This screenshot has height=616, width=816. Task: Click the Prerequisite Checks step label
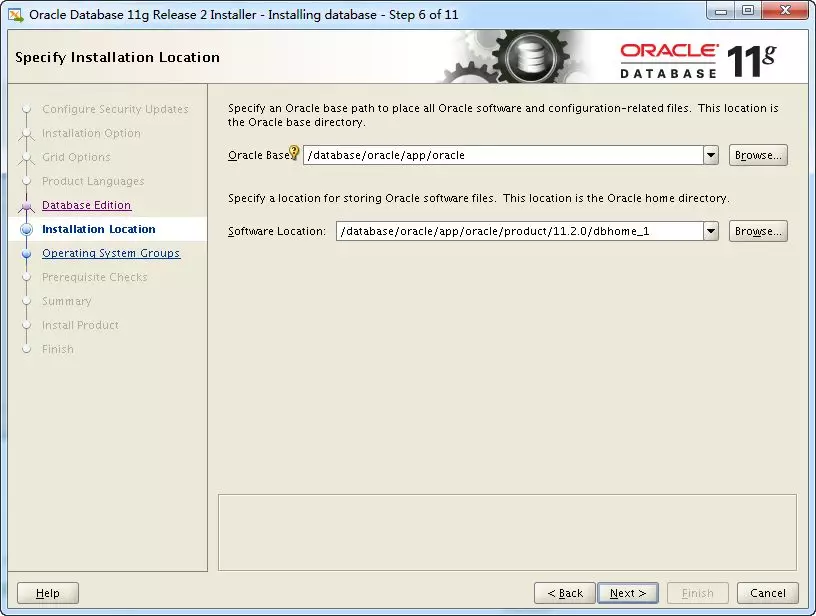click(x=95, y=277)
